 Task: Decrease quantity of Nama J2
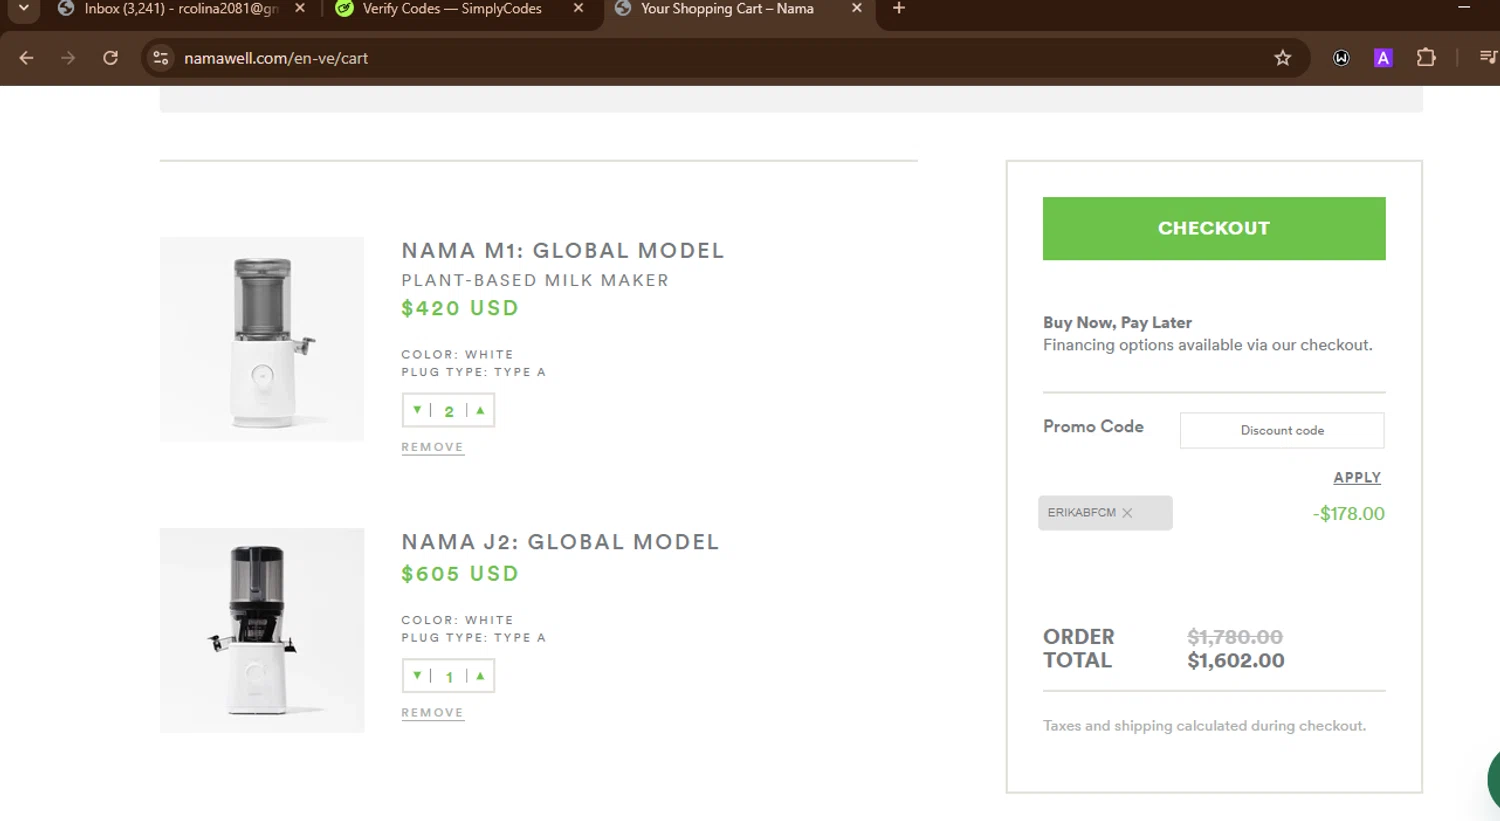pos(417,676)
